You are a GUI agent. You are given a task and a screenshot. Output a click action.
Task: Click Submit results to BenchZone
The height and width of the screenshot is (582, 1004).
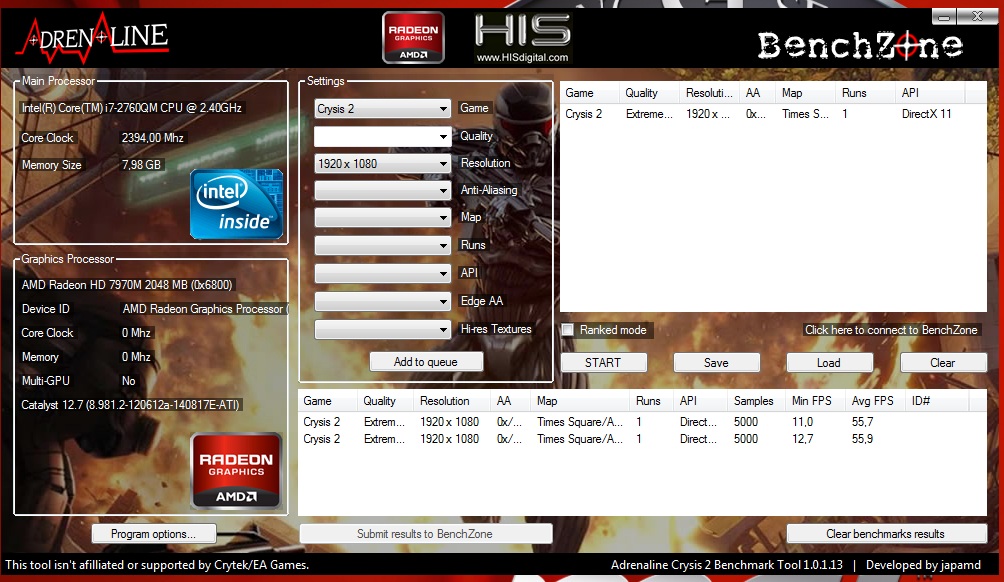click(x=425, y=534)
